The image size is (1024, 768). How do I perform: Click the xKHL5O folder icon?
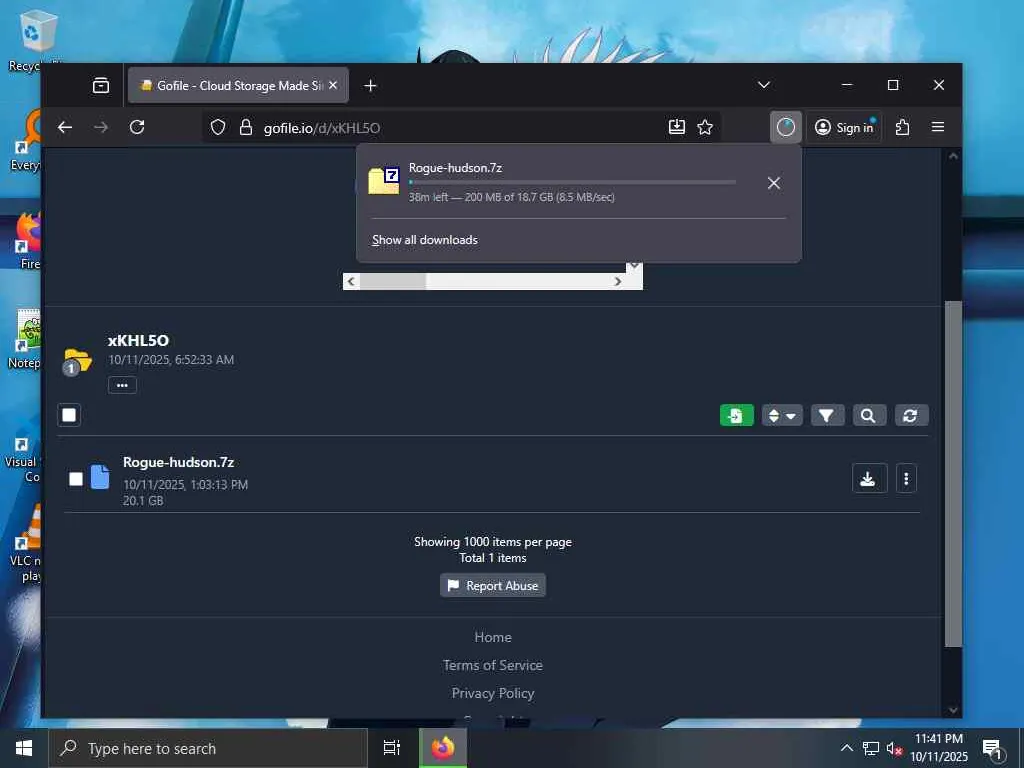point(76,362)
